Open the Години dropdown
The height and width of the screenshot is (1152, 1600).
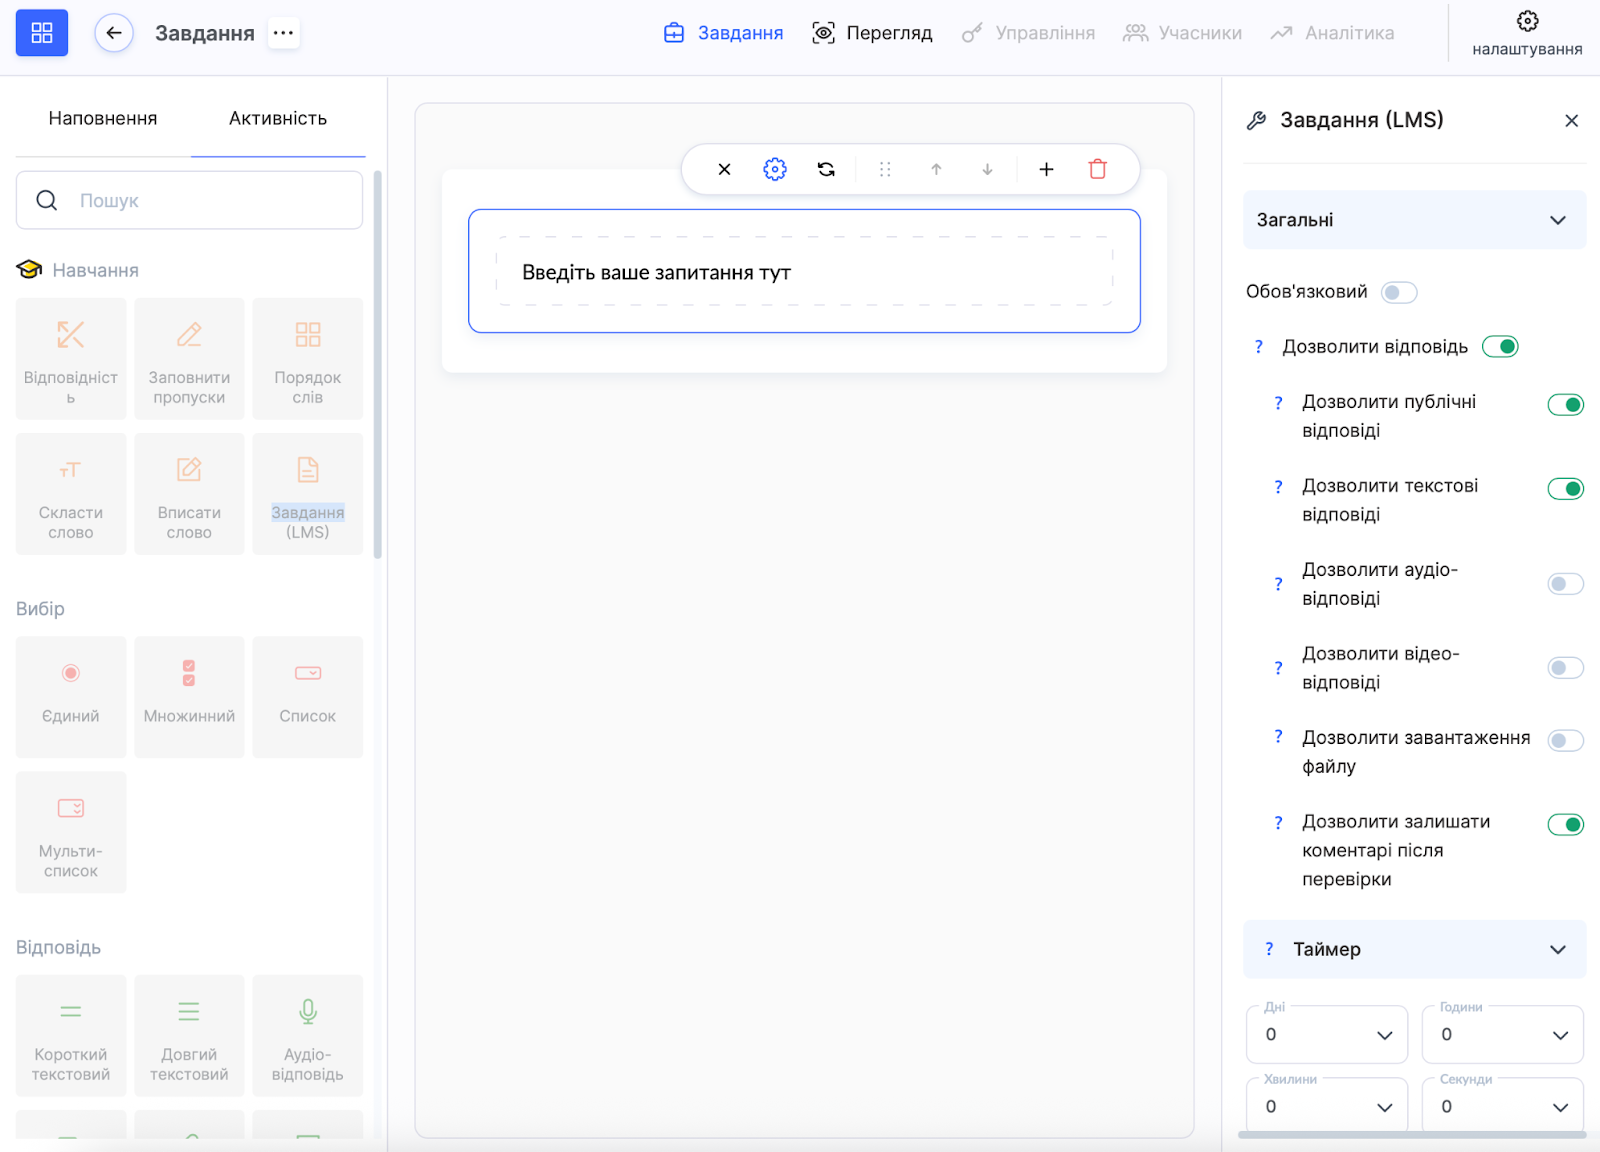pyautogui.click(x=1502, y=1035)
